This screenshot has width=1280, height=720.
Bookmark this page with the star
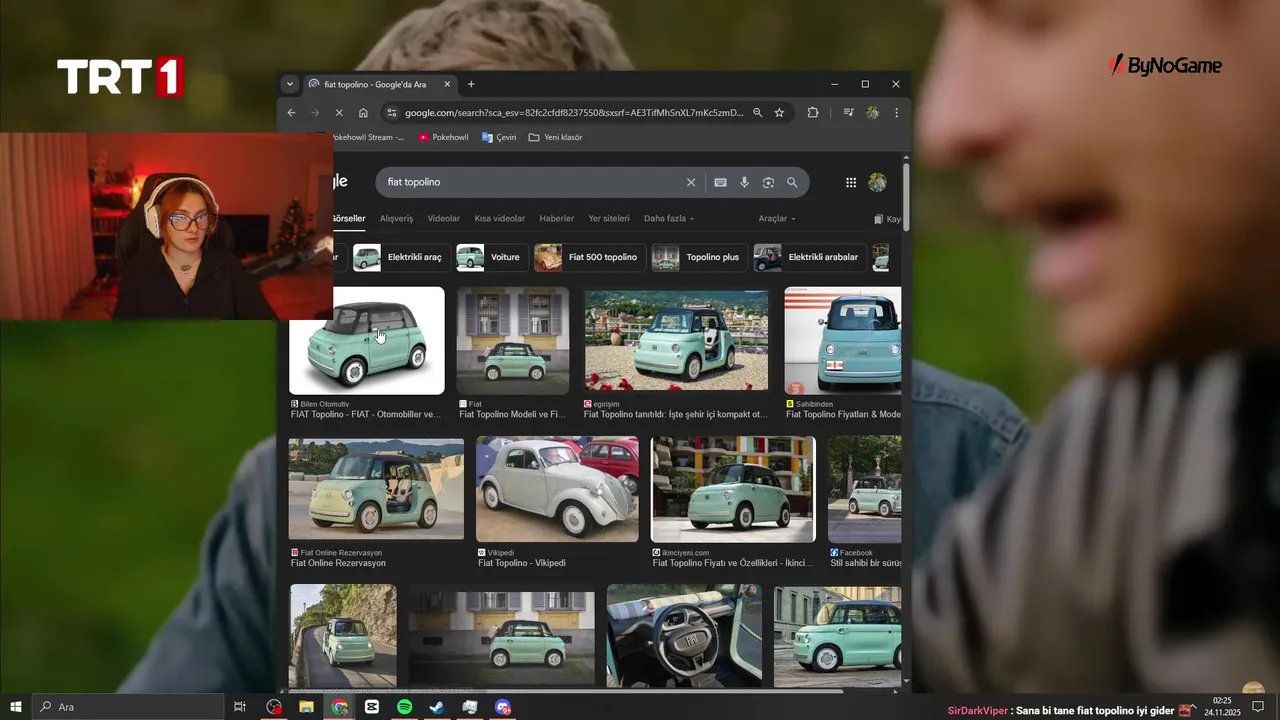pos(779,113)
